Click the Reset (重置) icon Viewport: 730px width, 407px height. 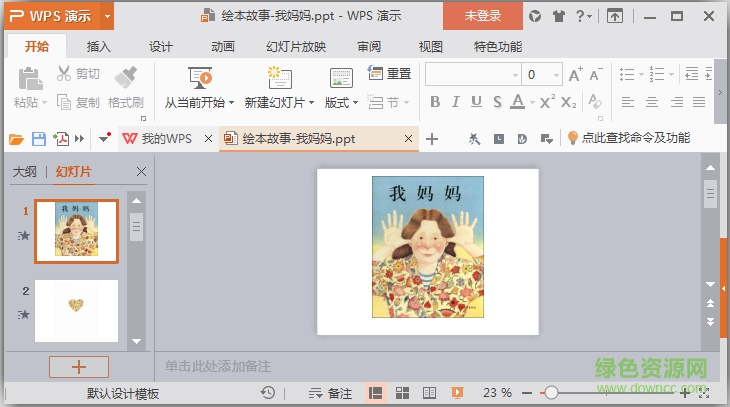point(375,73)
